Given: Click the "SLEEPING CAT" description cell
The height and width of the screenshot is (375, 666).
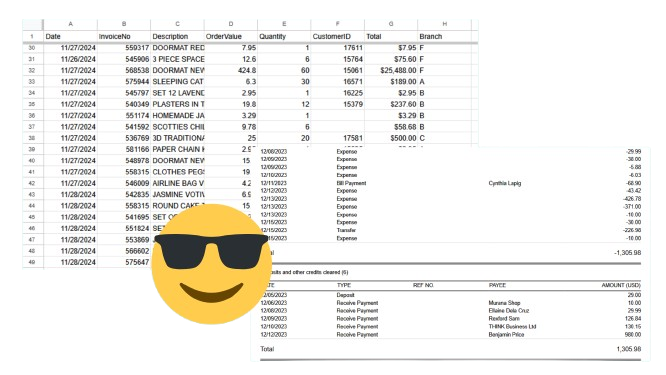Looking at the screenshot, I should click(178, 82).
